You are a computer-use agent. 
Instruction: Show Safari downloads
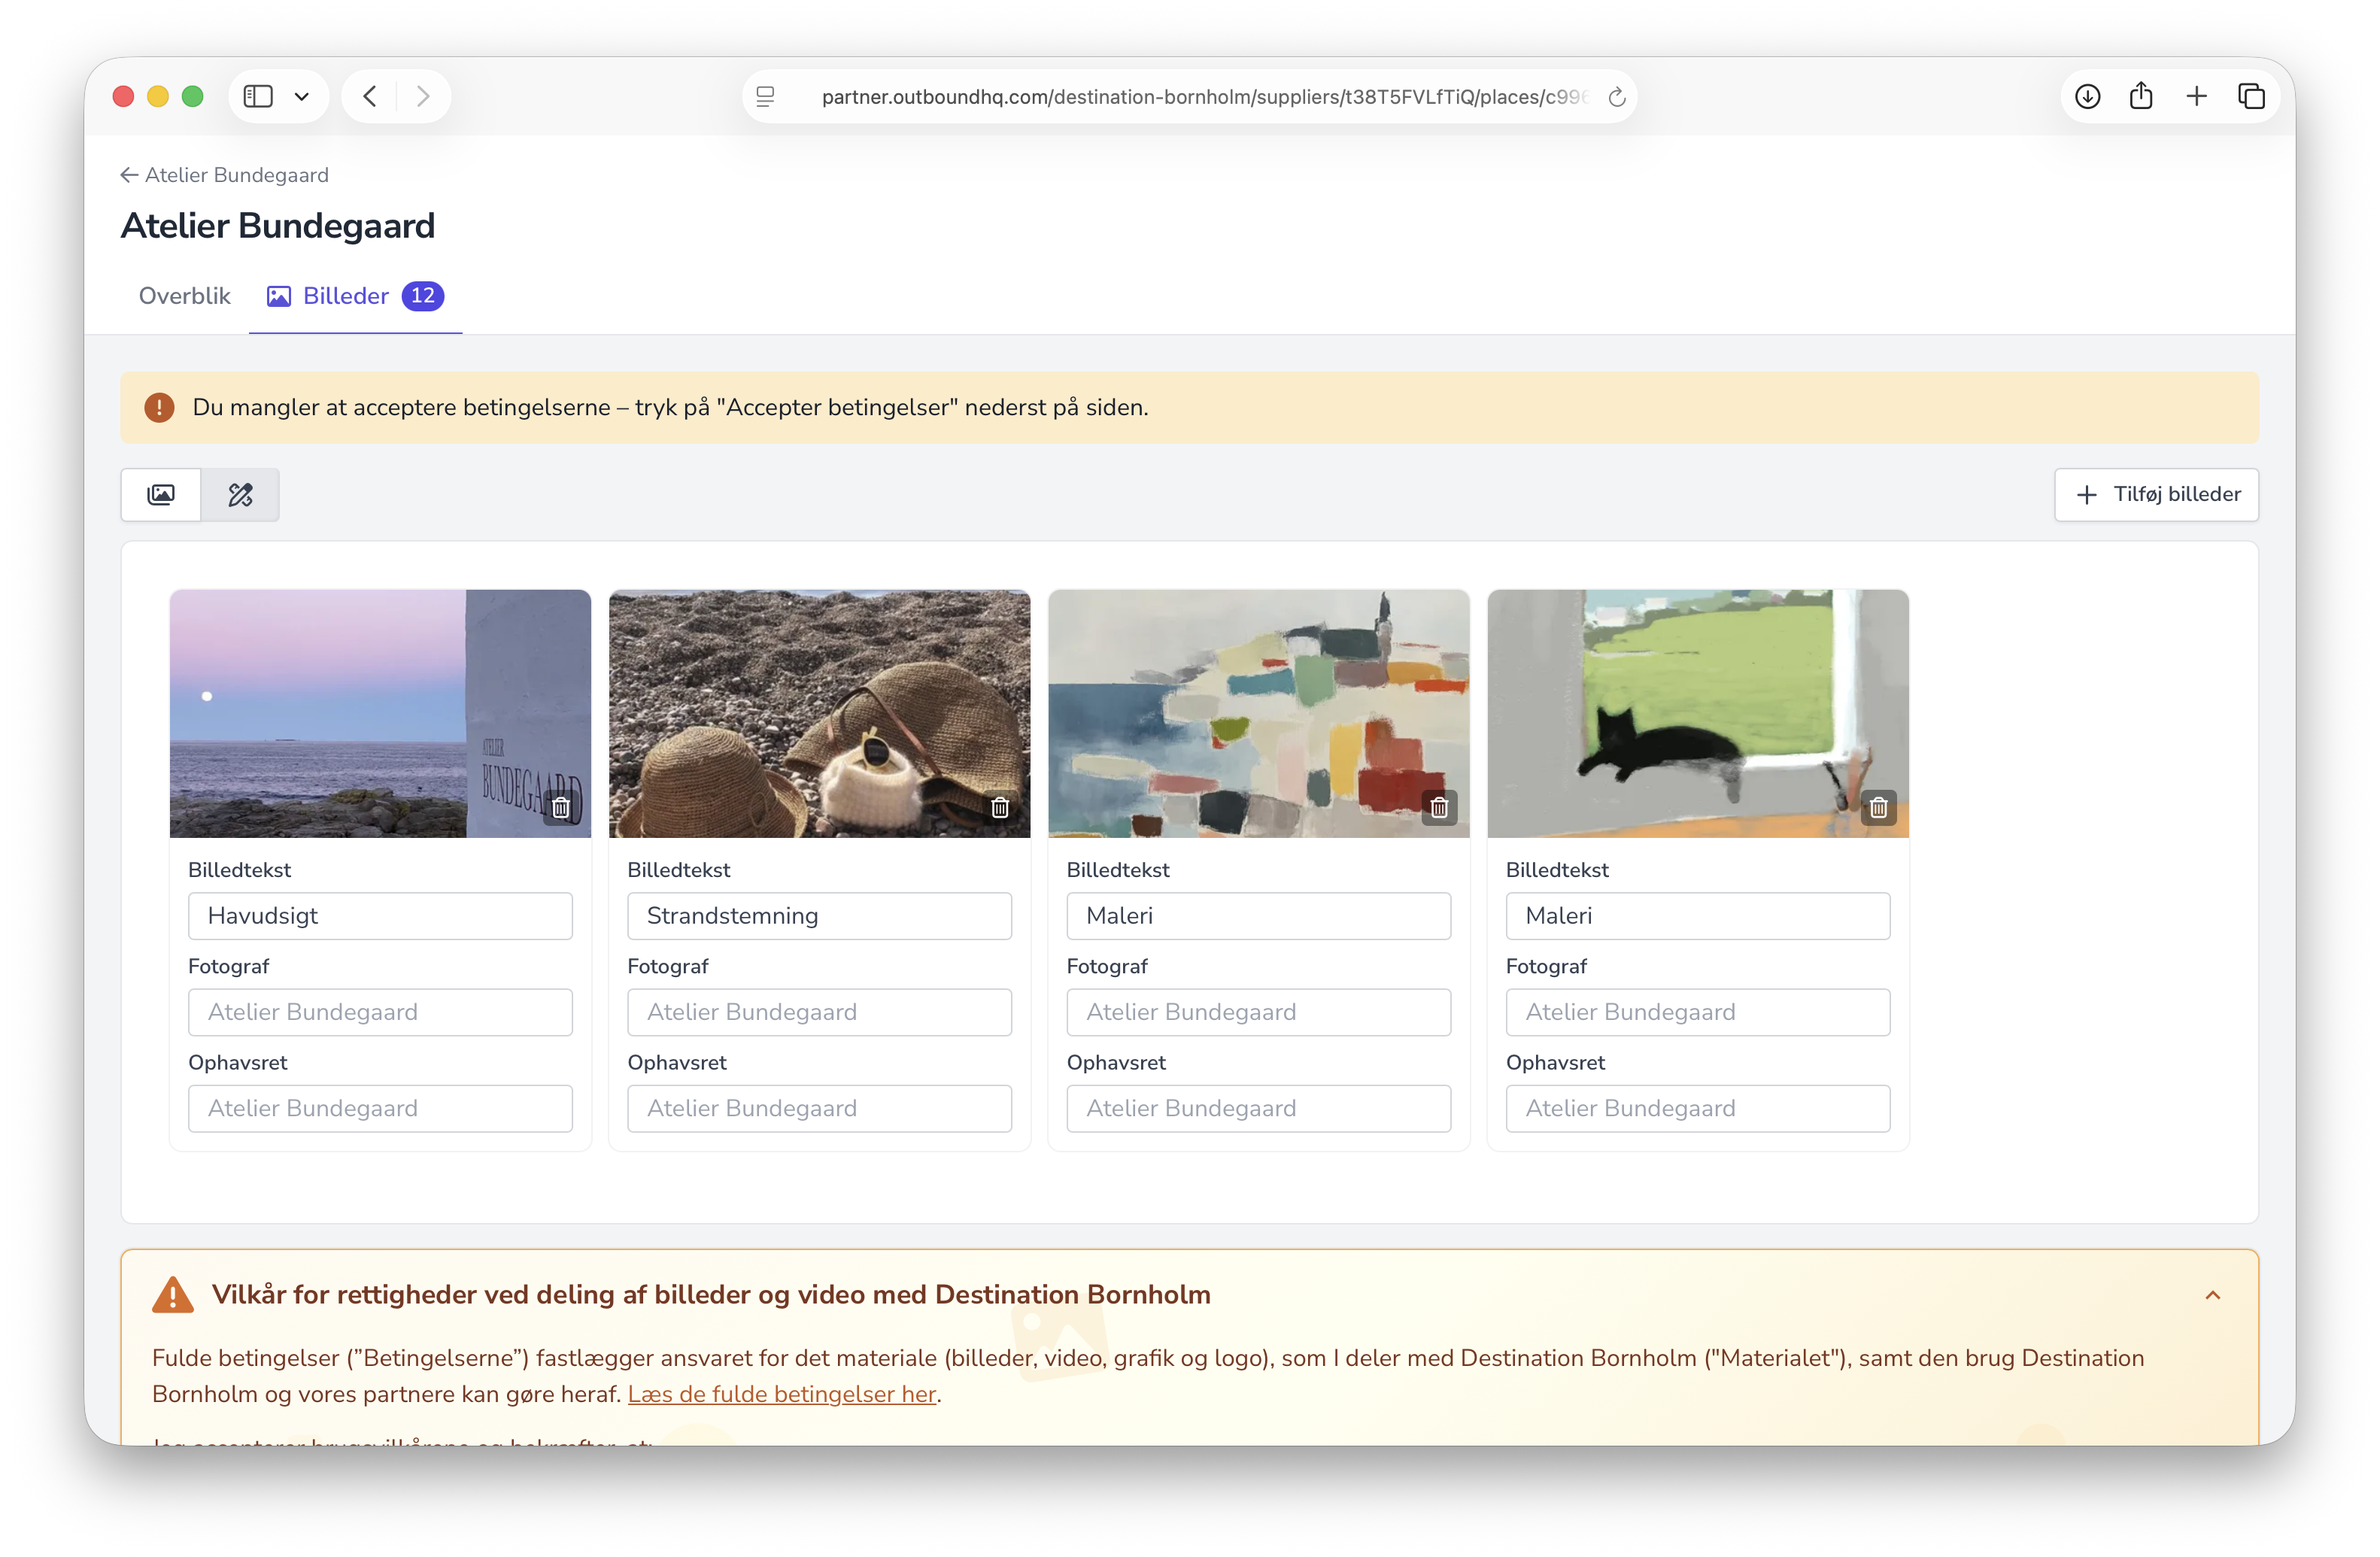point(2087,96)
